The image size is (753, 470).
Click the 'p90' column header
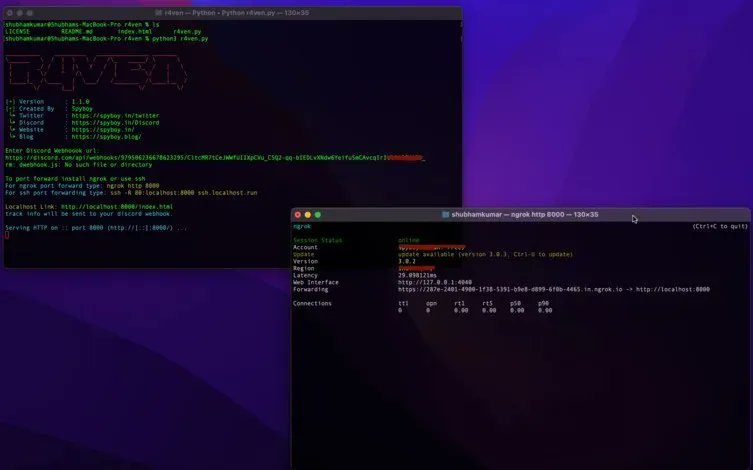[x=543, y=303]
